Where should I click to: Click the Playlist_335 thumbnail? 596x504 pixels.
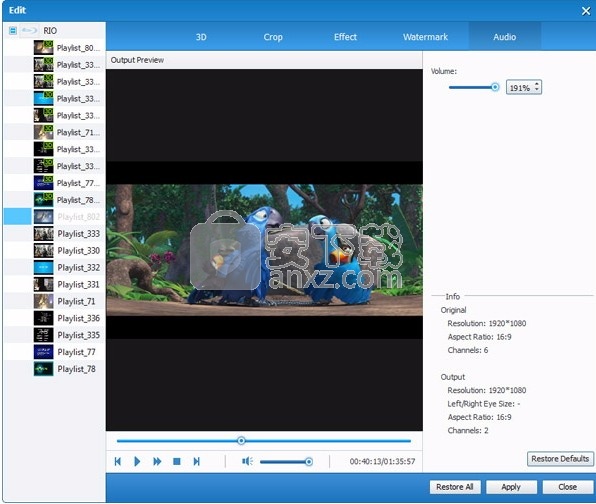click(43, 335)
